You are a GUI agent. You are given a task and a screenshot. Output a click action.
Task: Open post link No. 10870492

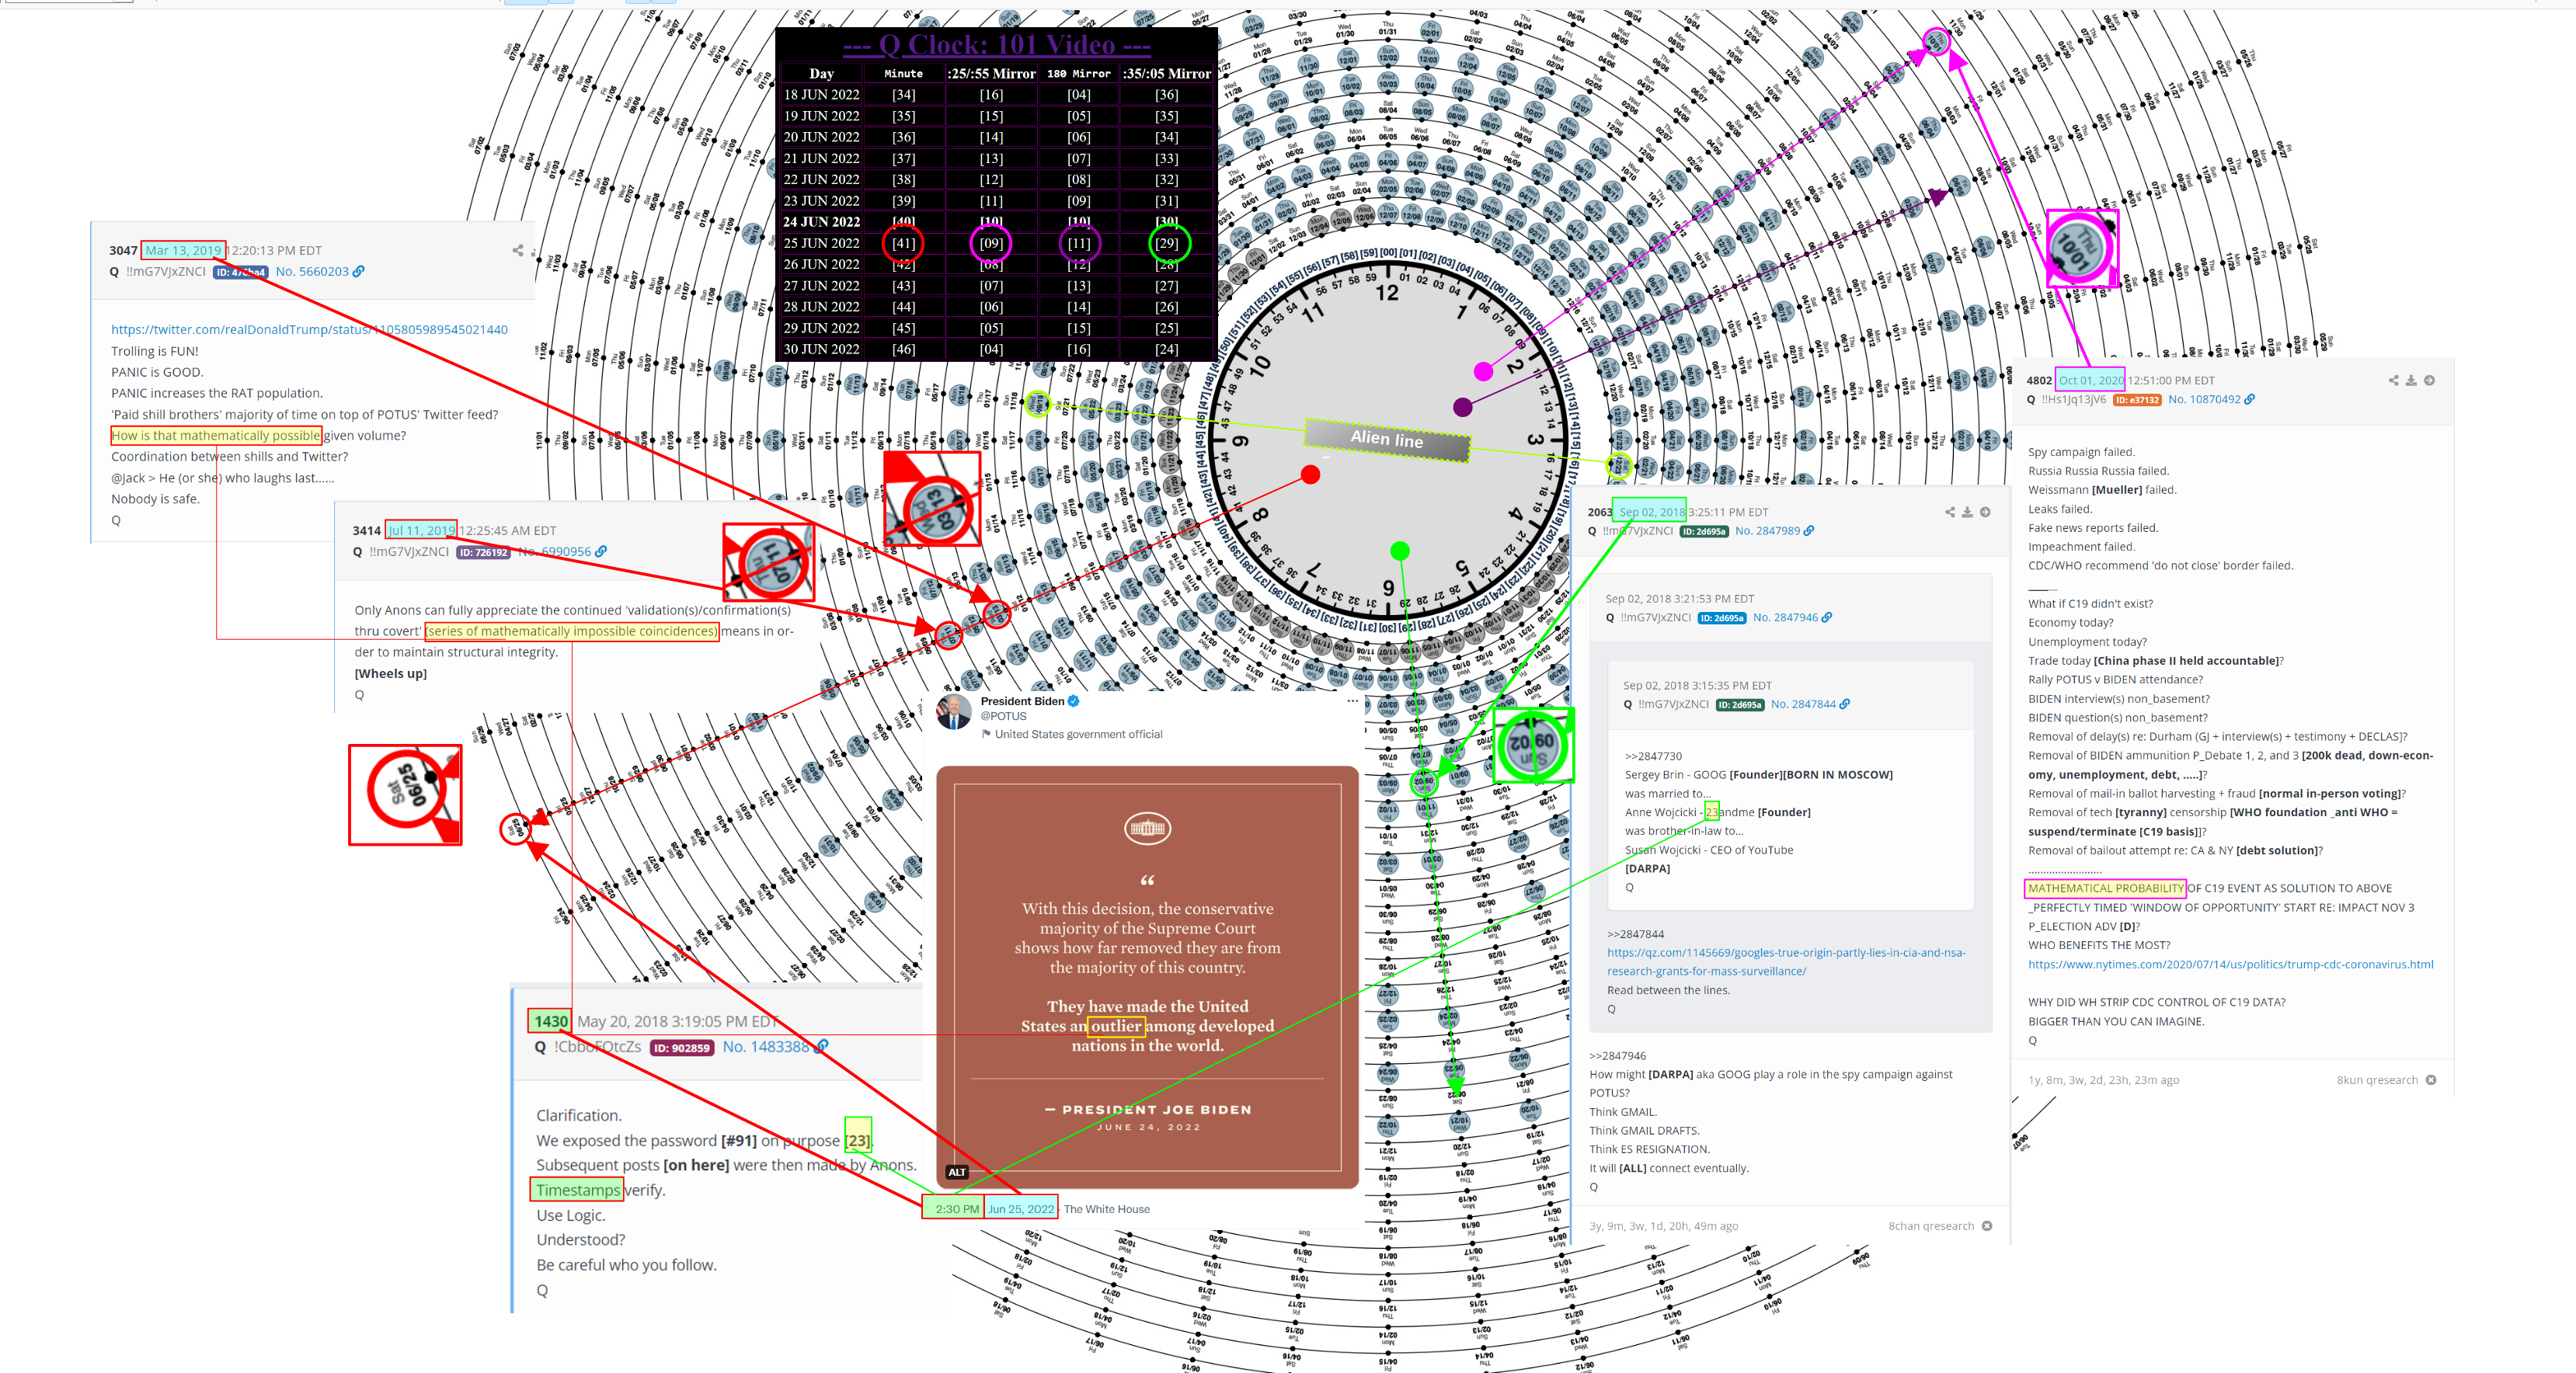pyautogui.click(x=2204, y=400)
